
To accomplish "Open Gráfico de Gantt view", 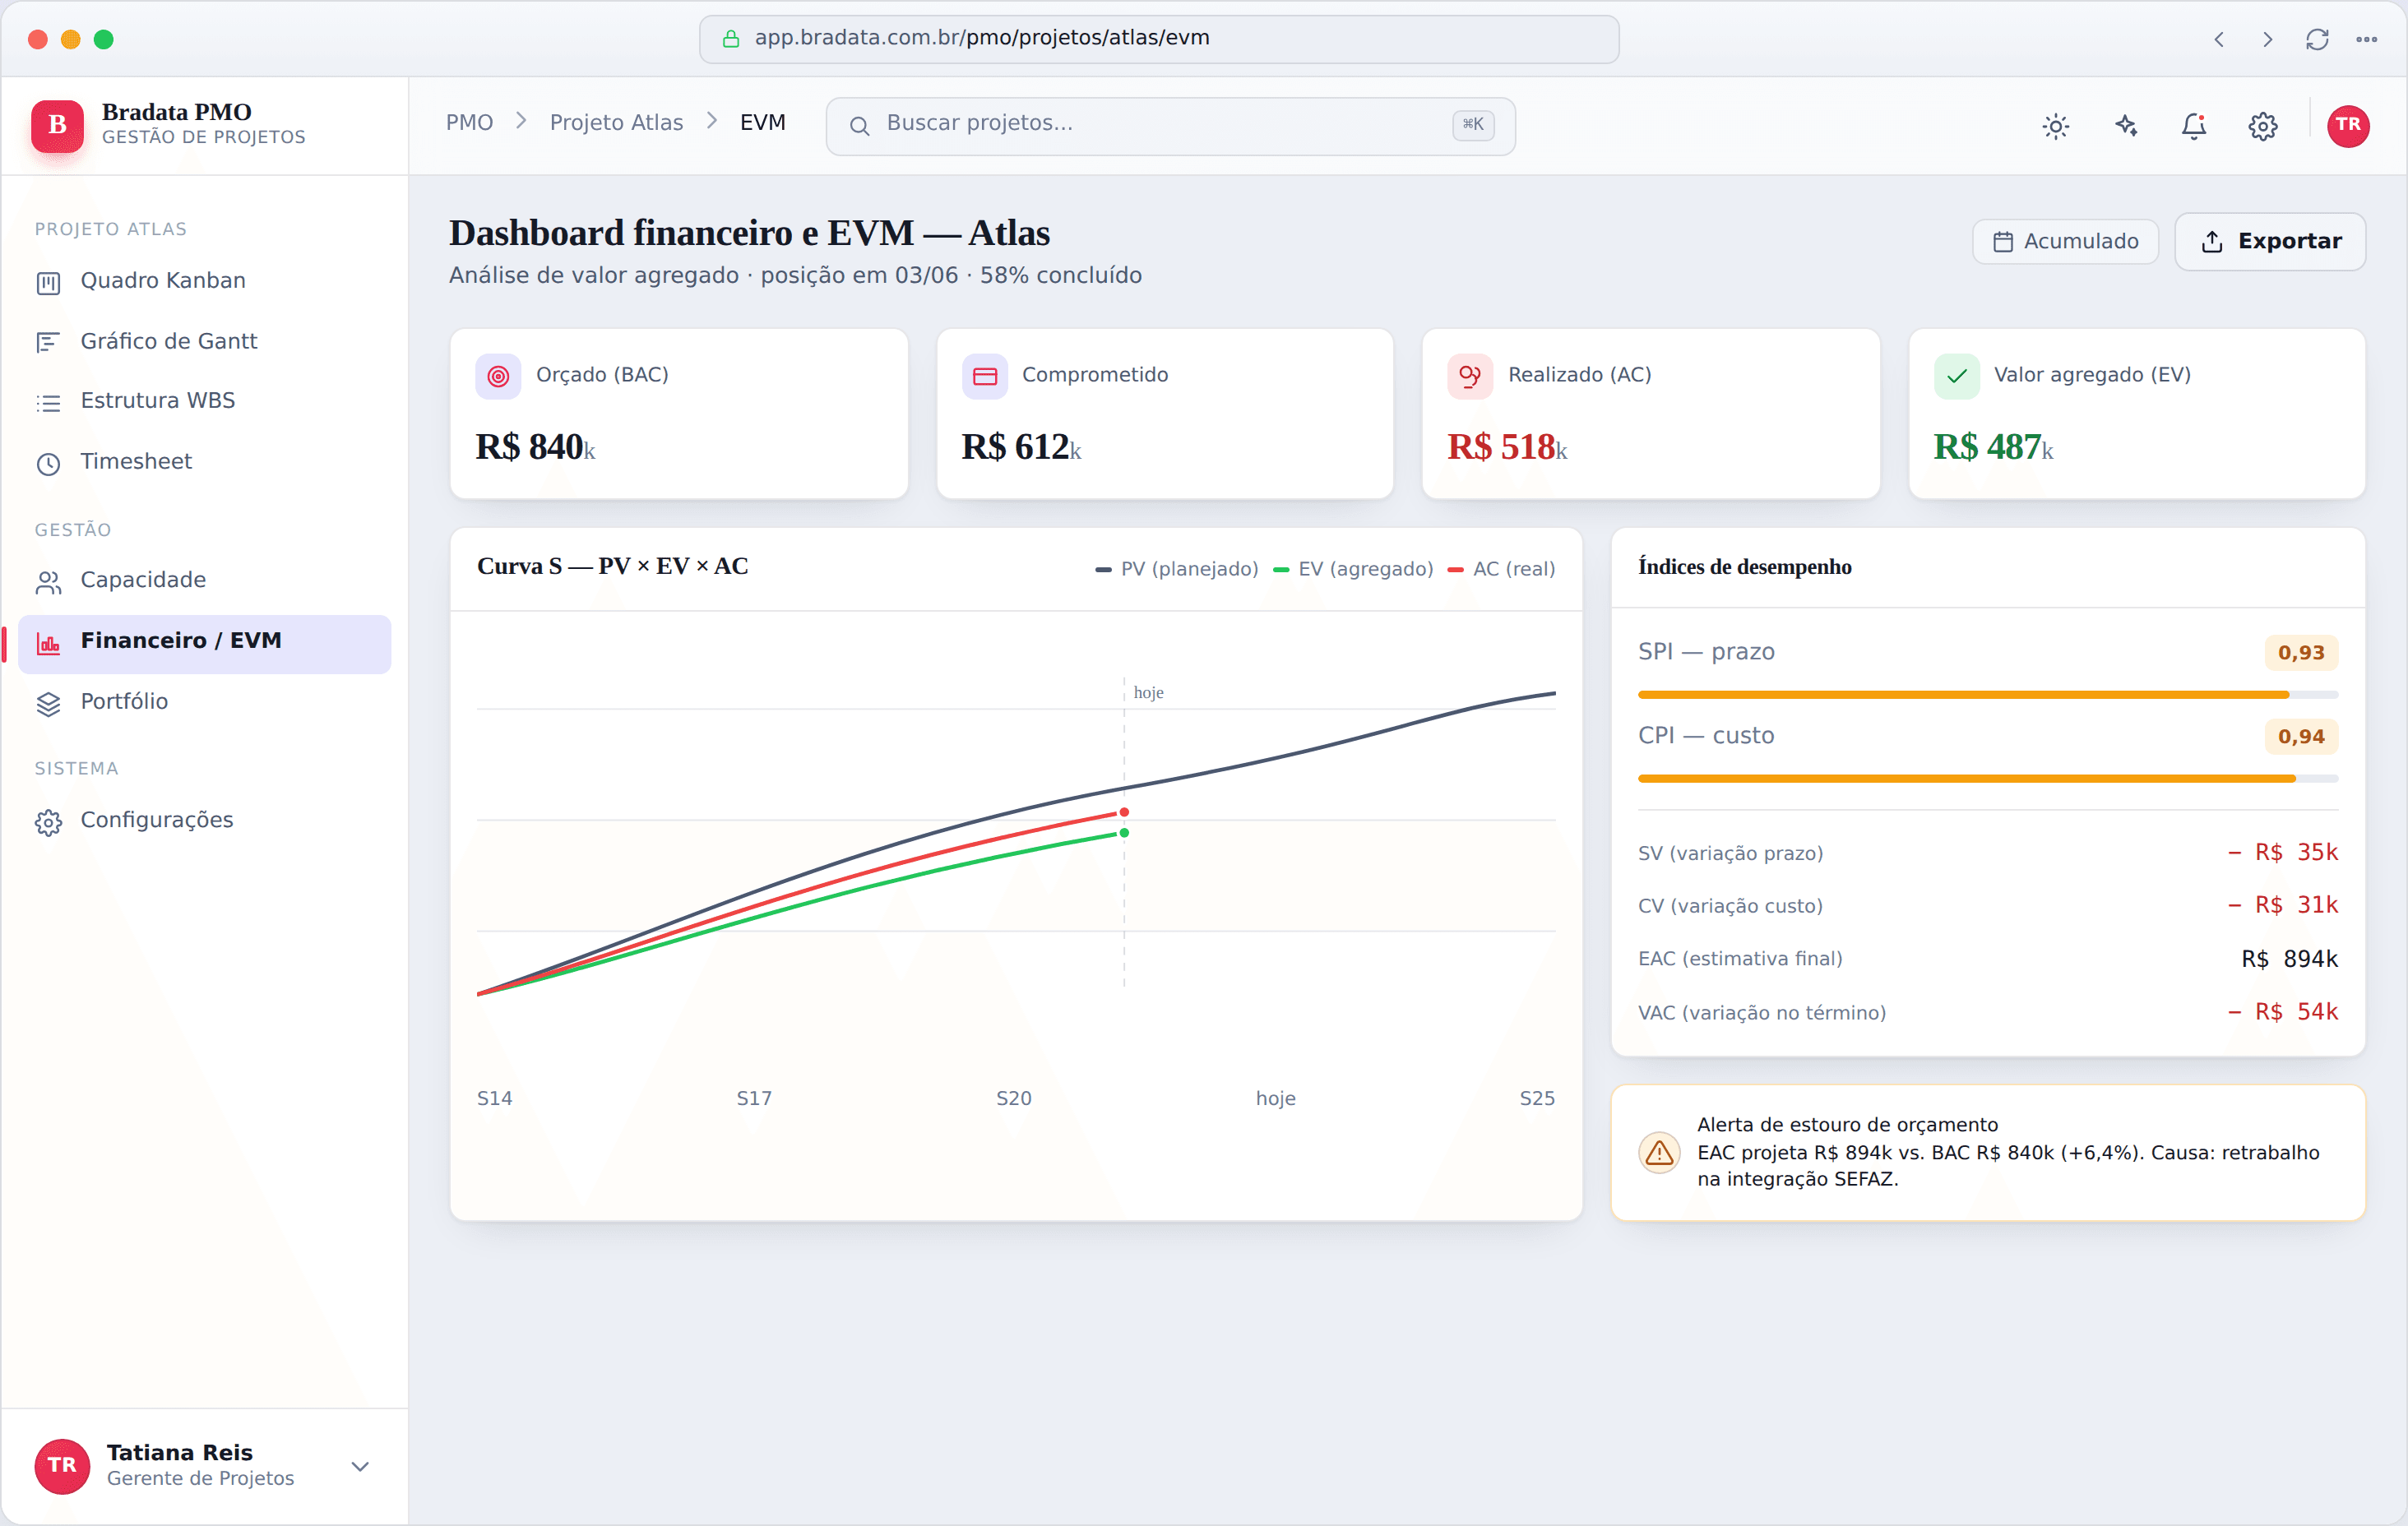I will pos(204,342).
